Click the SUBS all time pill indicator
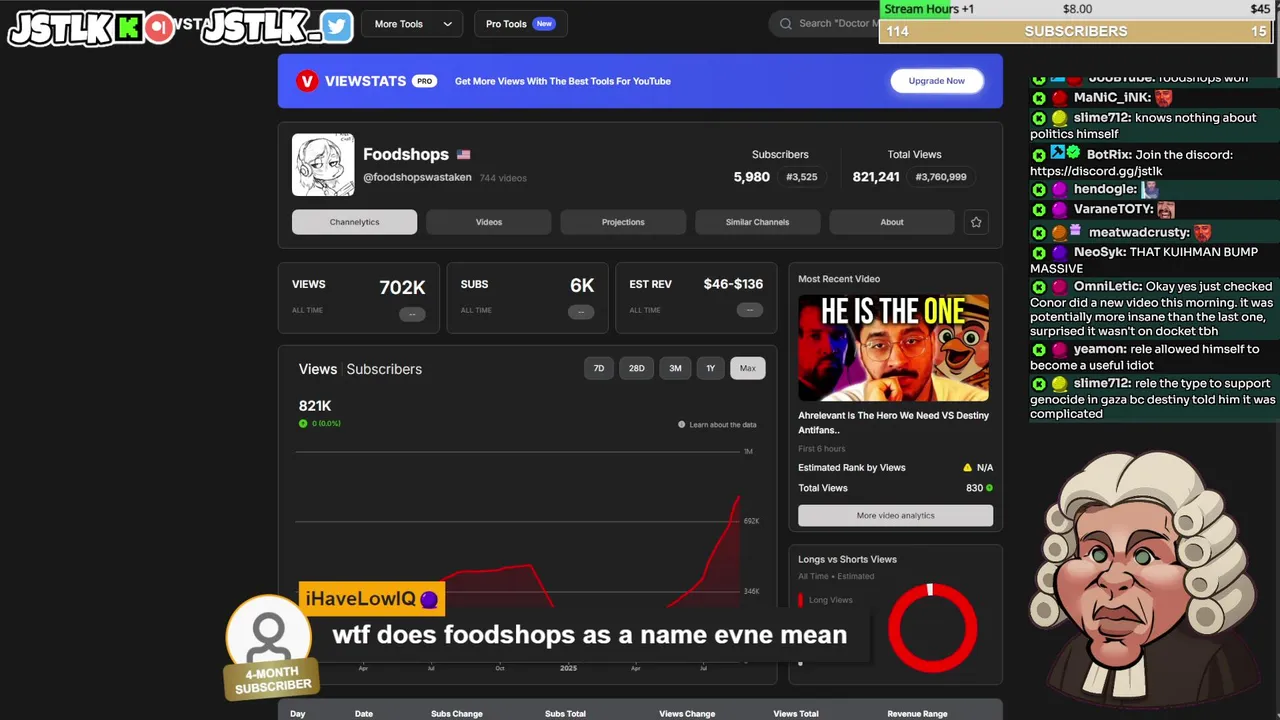Screen dimensions: 1280x720 (581, 311)
